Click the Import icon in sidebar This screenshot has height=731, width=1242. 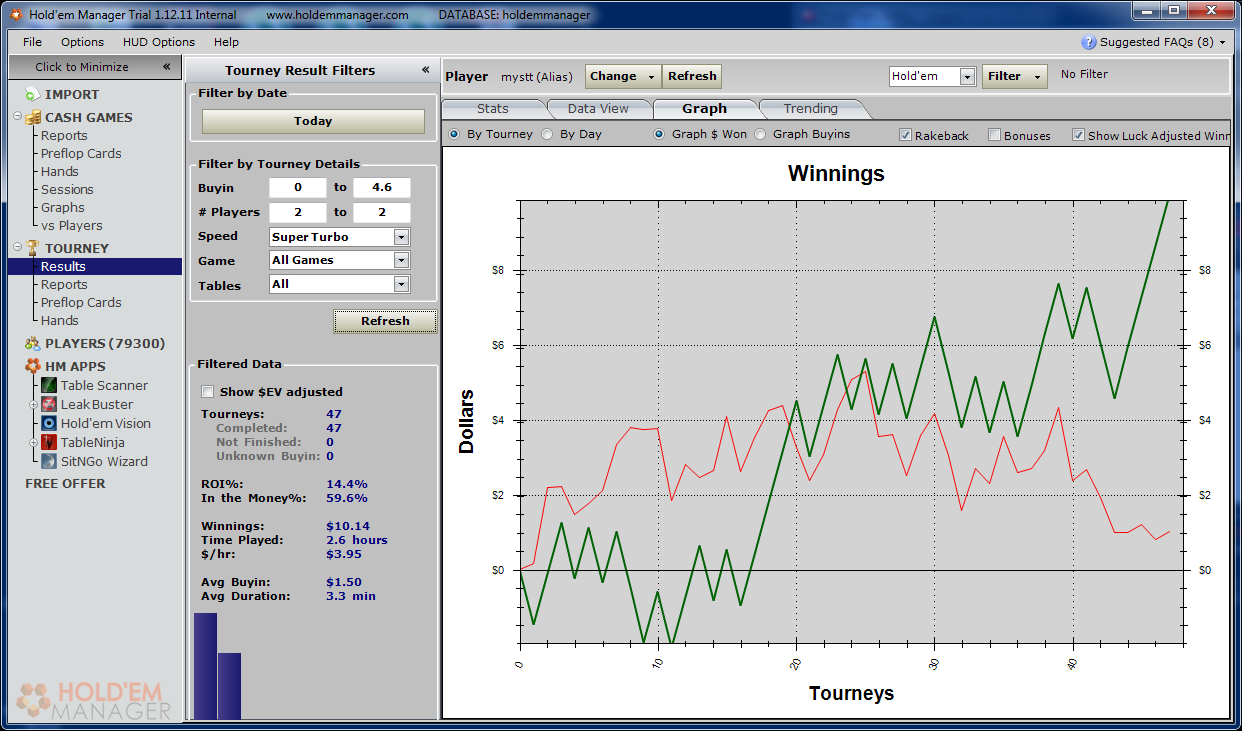coord(32,94)
